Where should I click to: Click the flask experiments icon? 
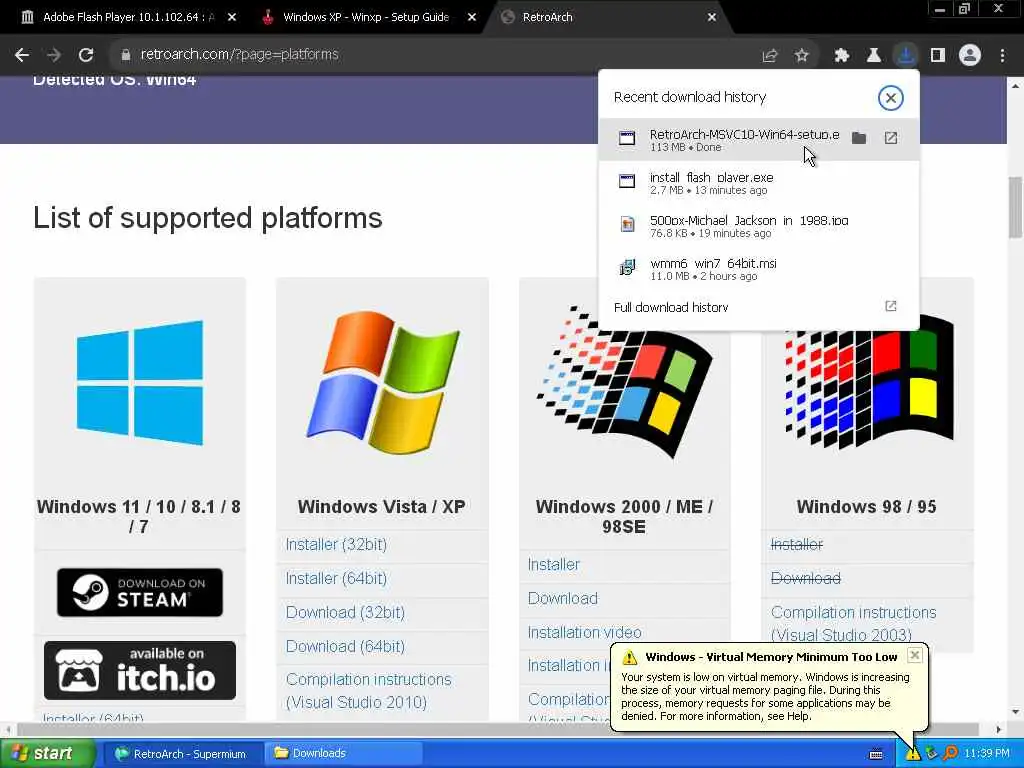pos(874,56)
